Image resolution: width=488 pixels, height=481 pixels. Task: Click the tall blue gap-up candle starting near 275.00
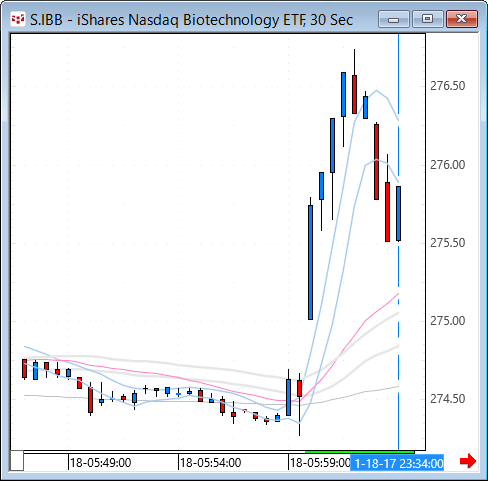tap(310, 262)
